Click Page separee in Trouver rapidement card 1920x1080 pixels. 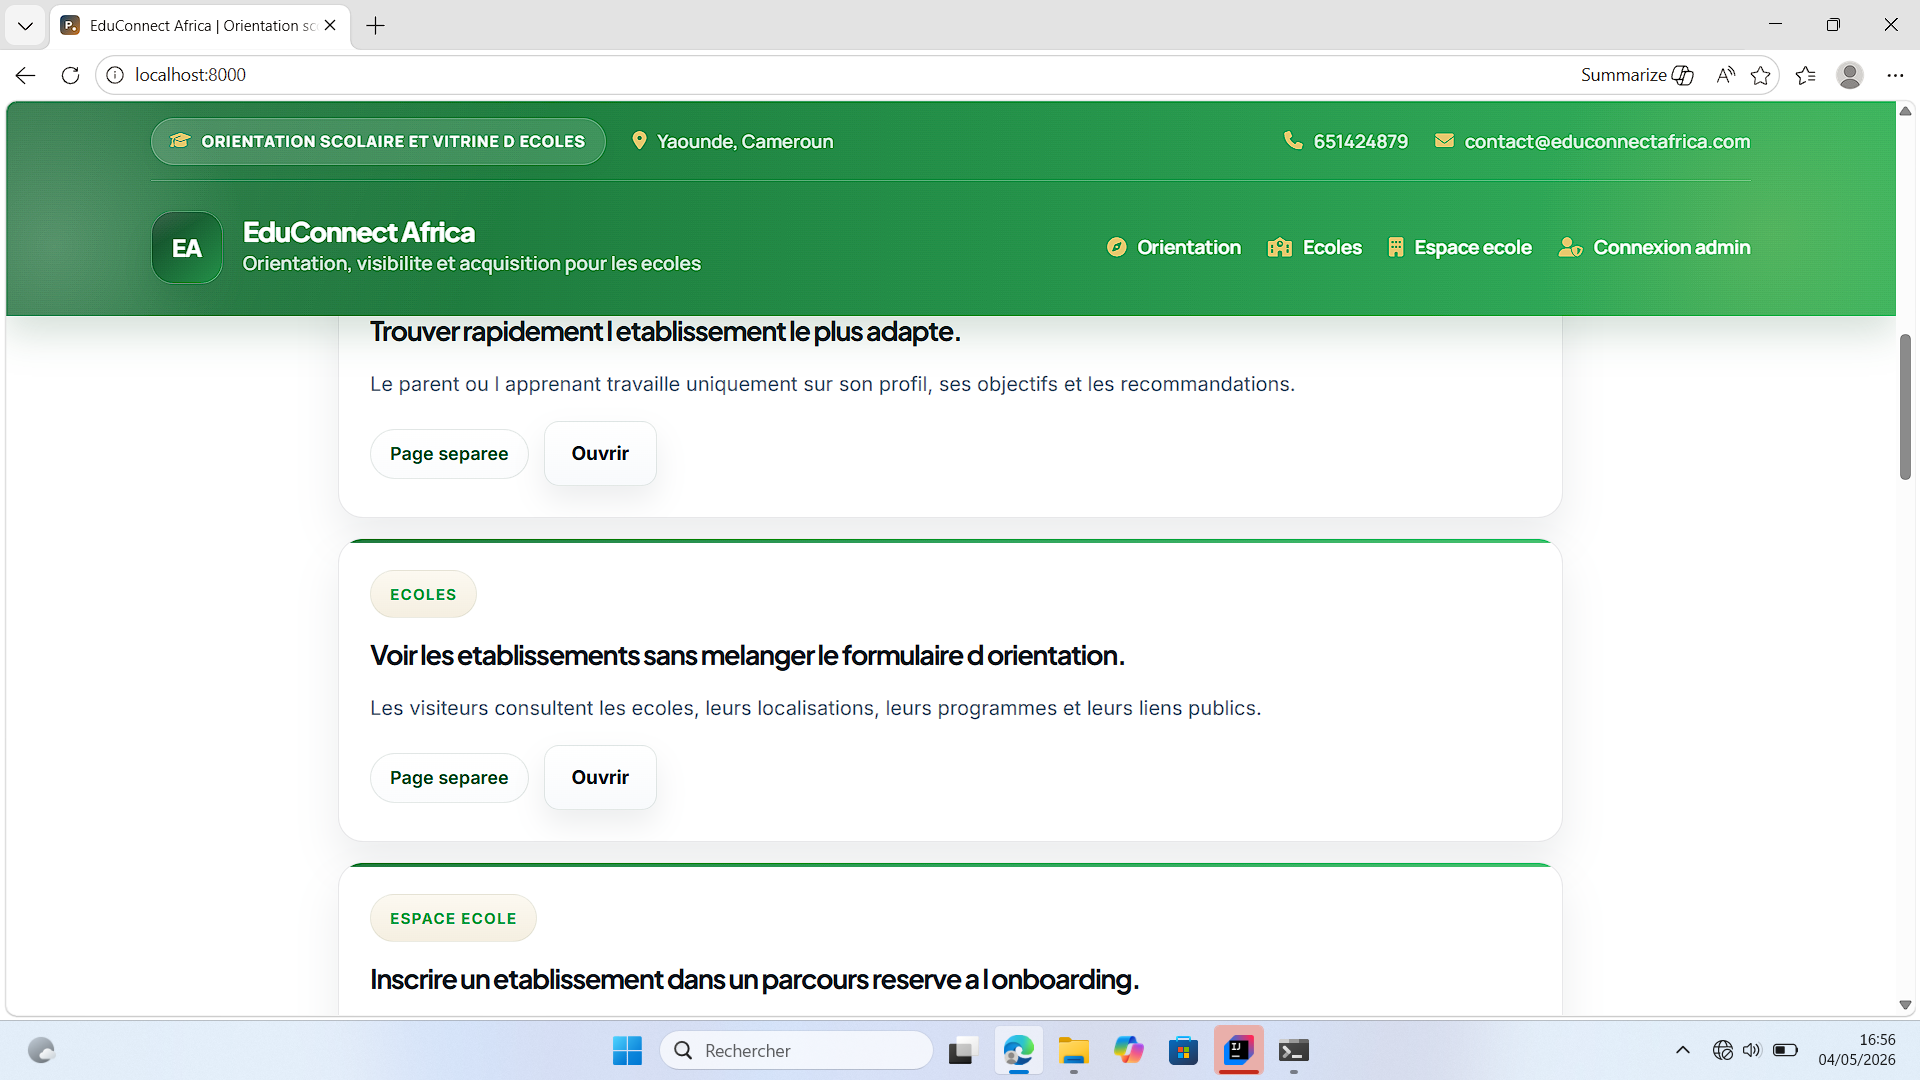[x=449, y=454]
